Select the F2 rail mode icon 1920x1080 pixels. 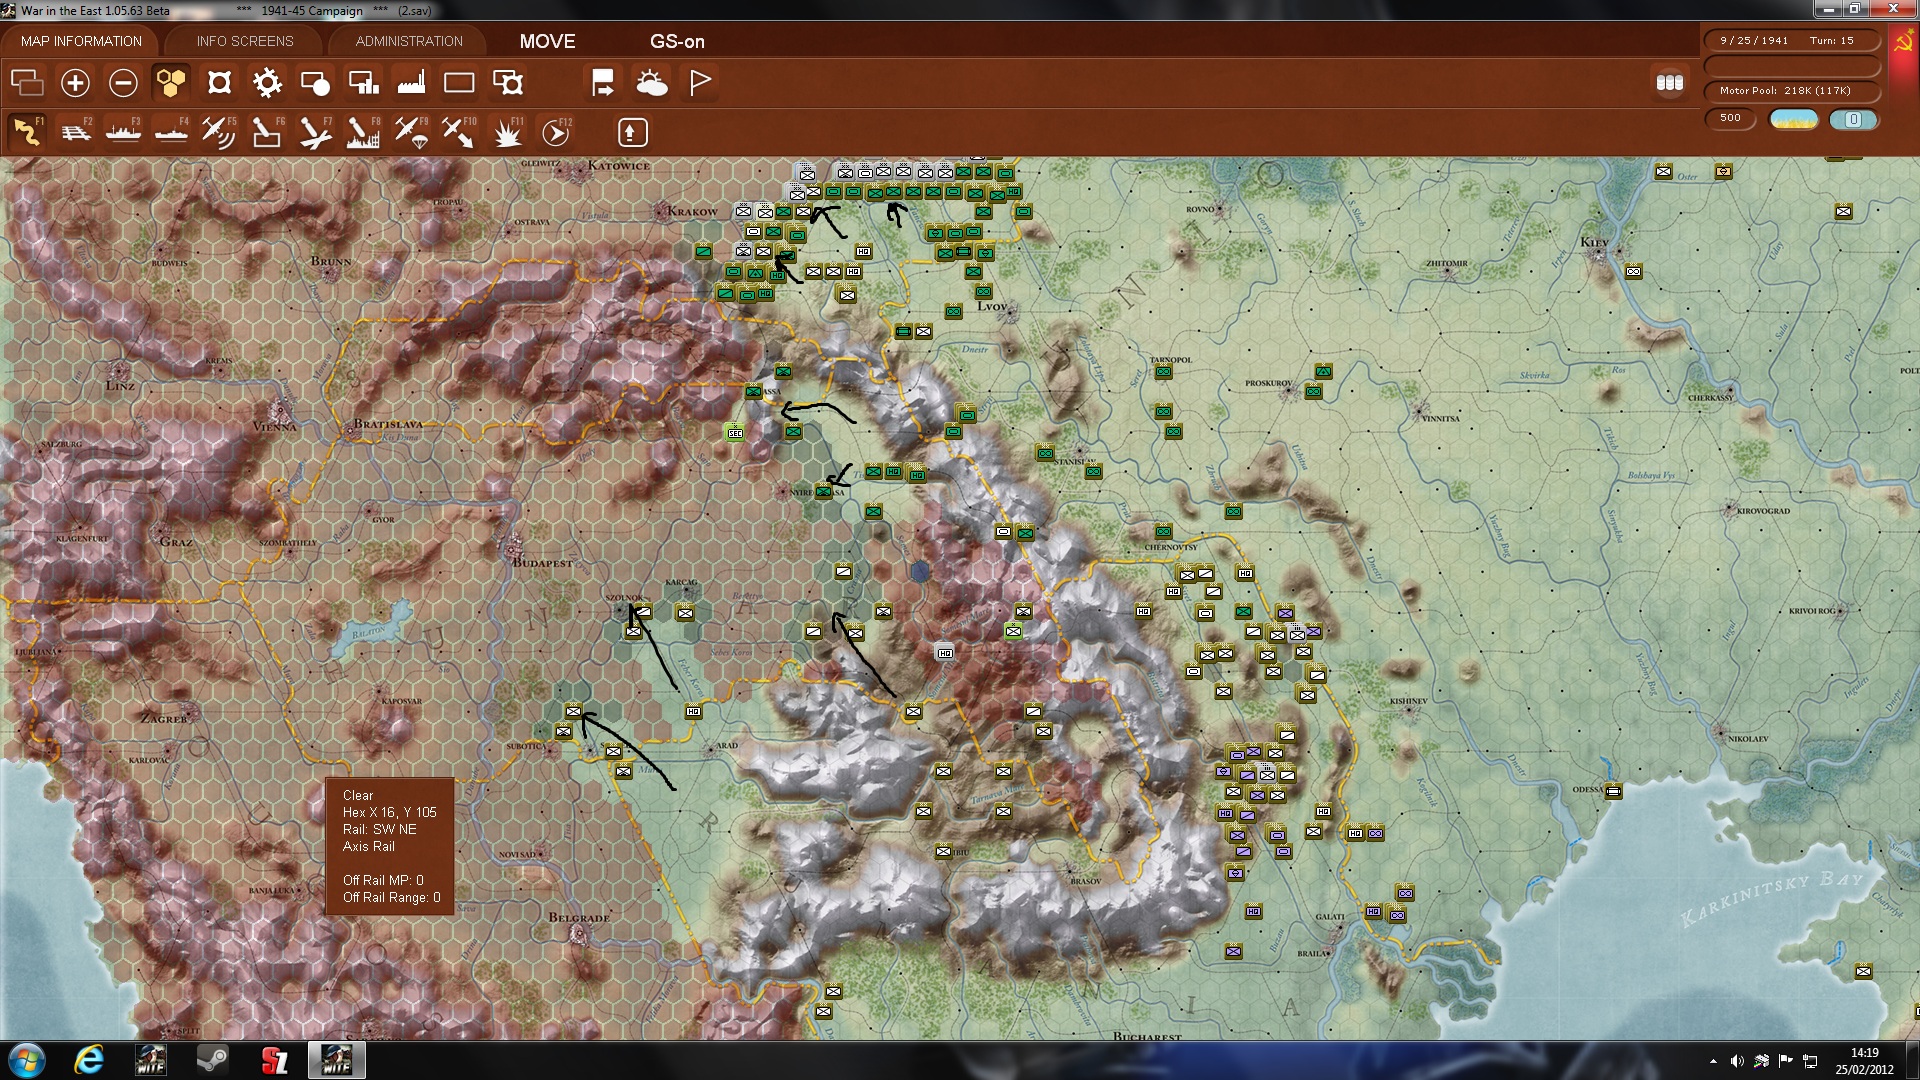click(76, 132)
